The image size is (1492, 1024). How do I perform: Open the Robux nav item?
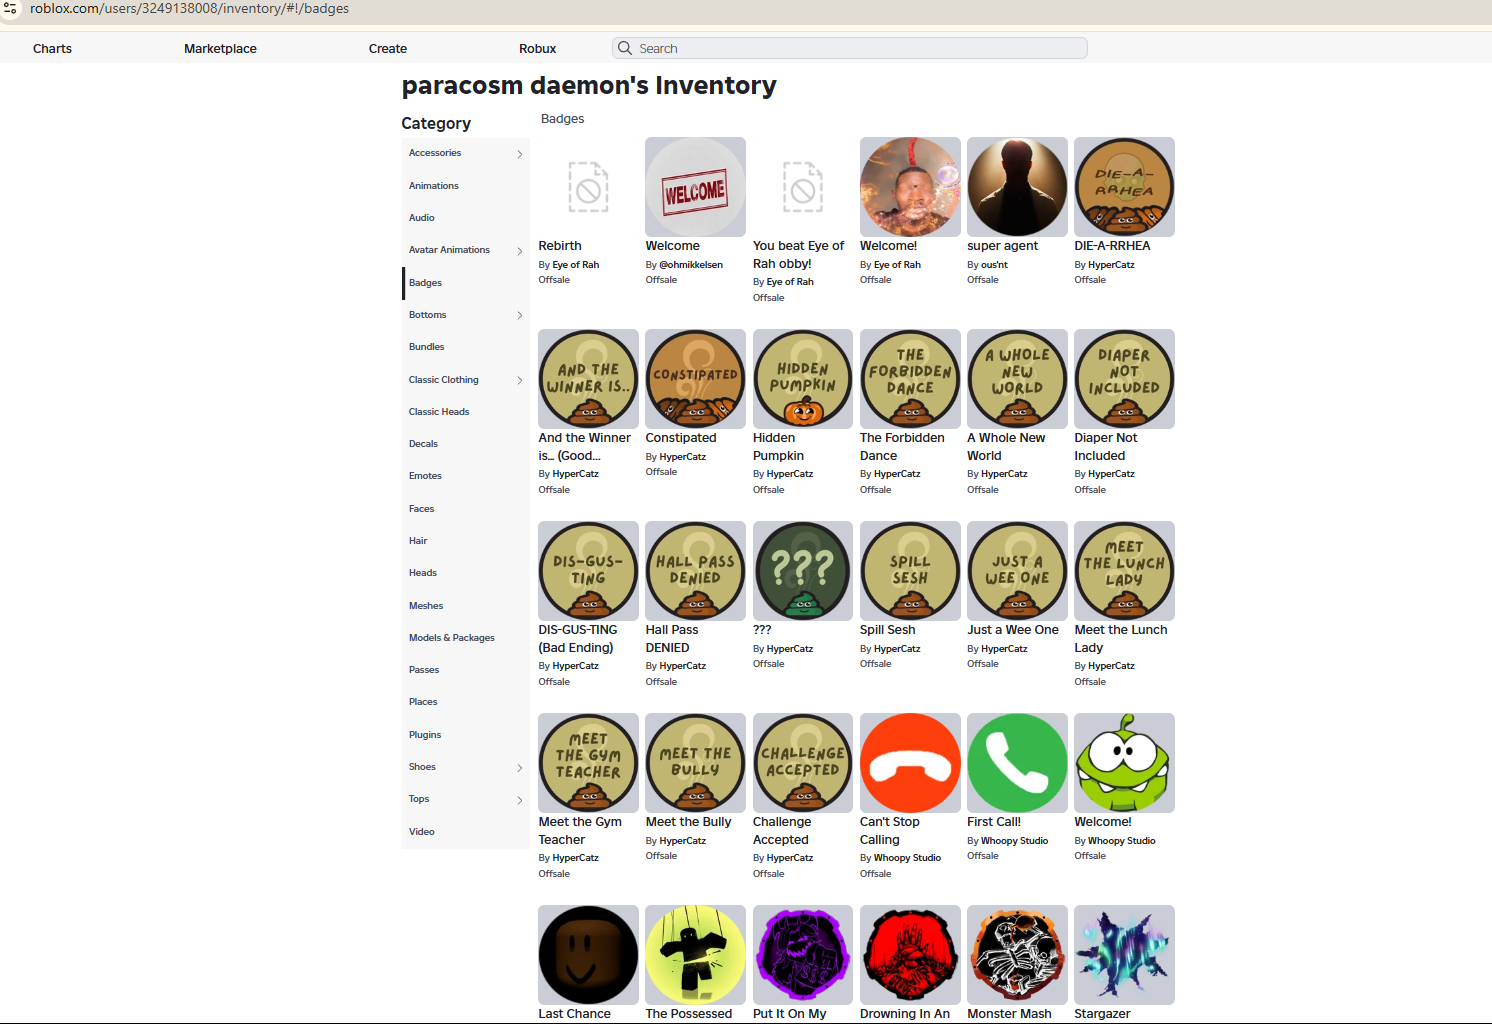pyautogui.click(x=537, y=48)
